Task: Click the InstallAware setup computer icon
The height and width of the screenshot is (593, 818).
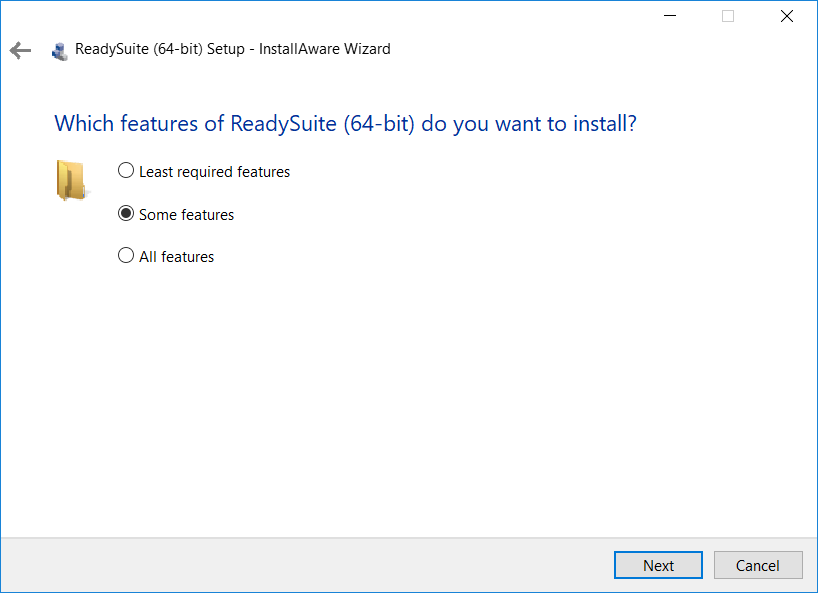Action: coord(60,52)
